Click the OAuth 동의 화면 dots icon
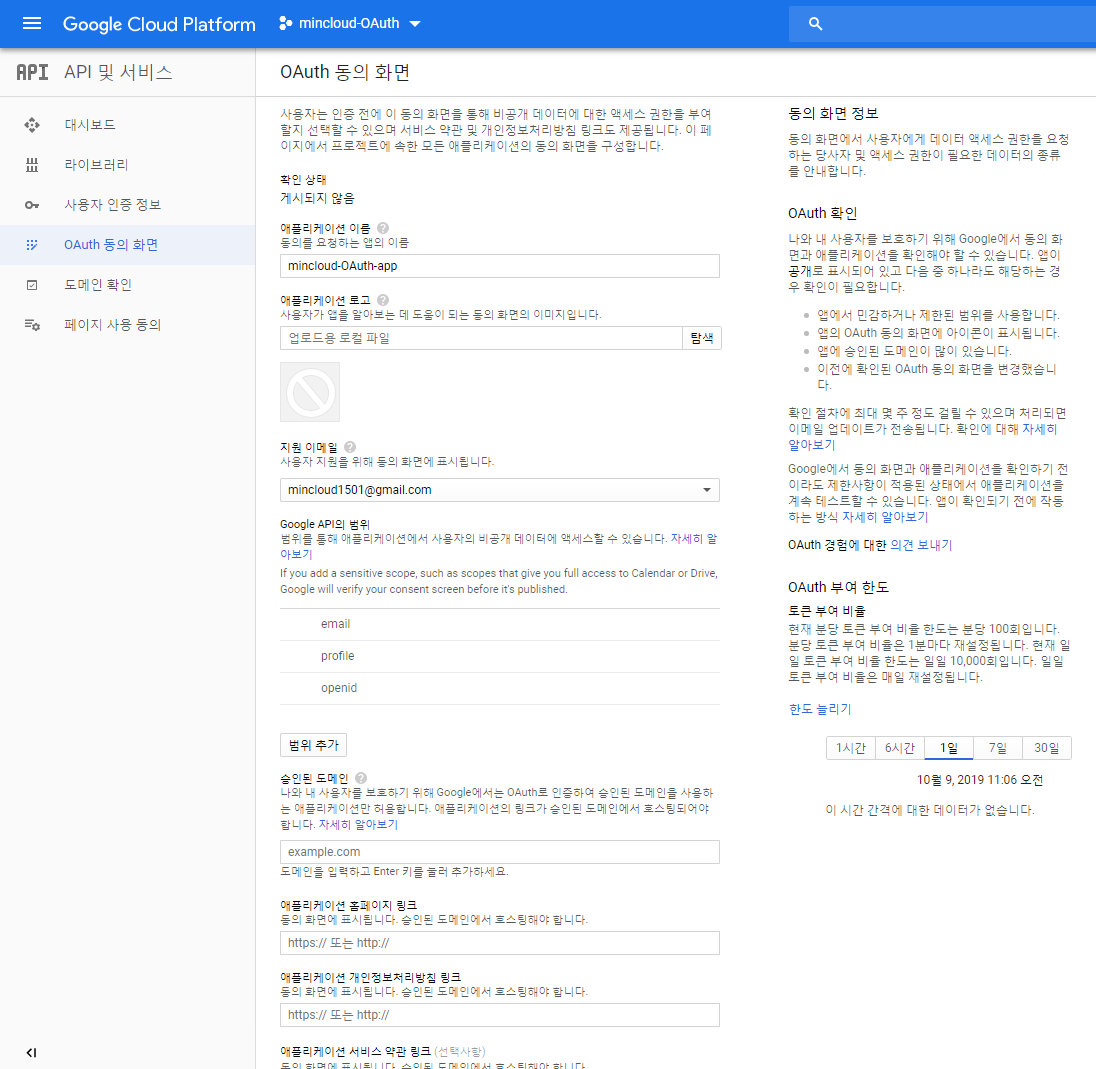Screen dimensions: 1096x1069 click(x=32, y=245)
